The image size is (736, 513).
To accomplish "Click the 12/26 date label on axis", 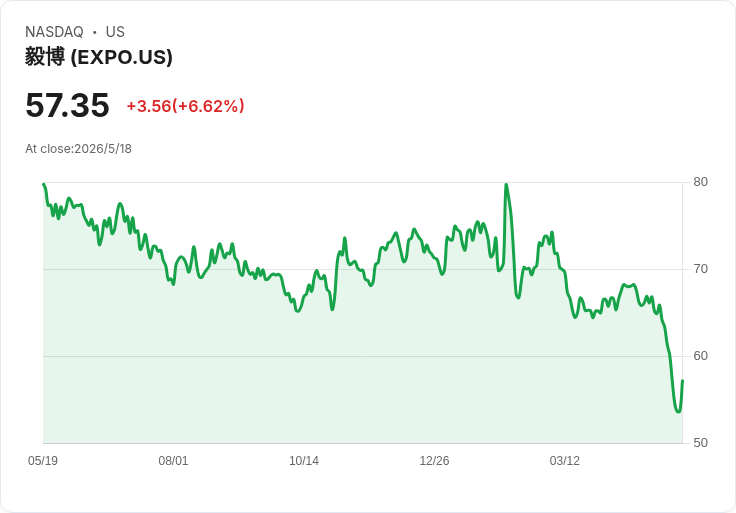I will pyautogui.click(x=434, y=461).
